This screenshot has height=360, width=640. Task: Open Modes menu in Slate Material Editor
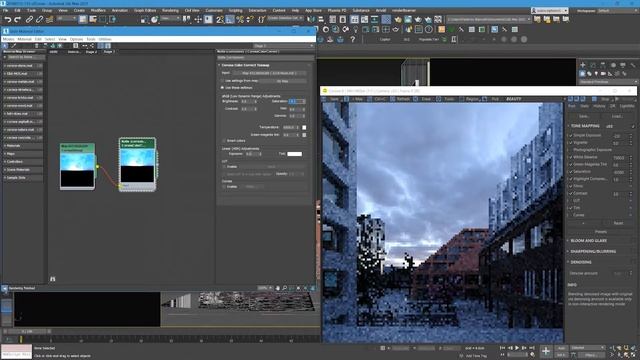(8, 39)
